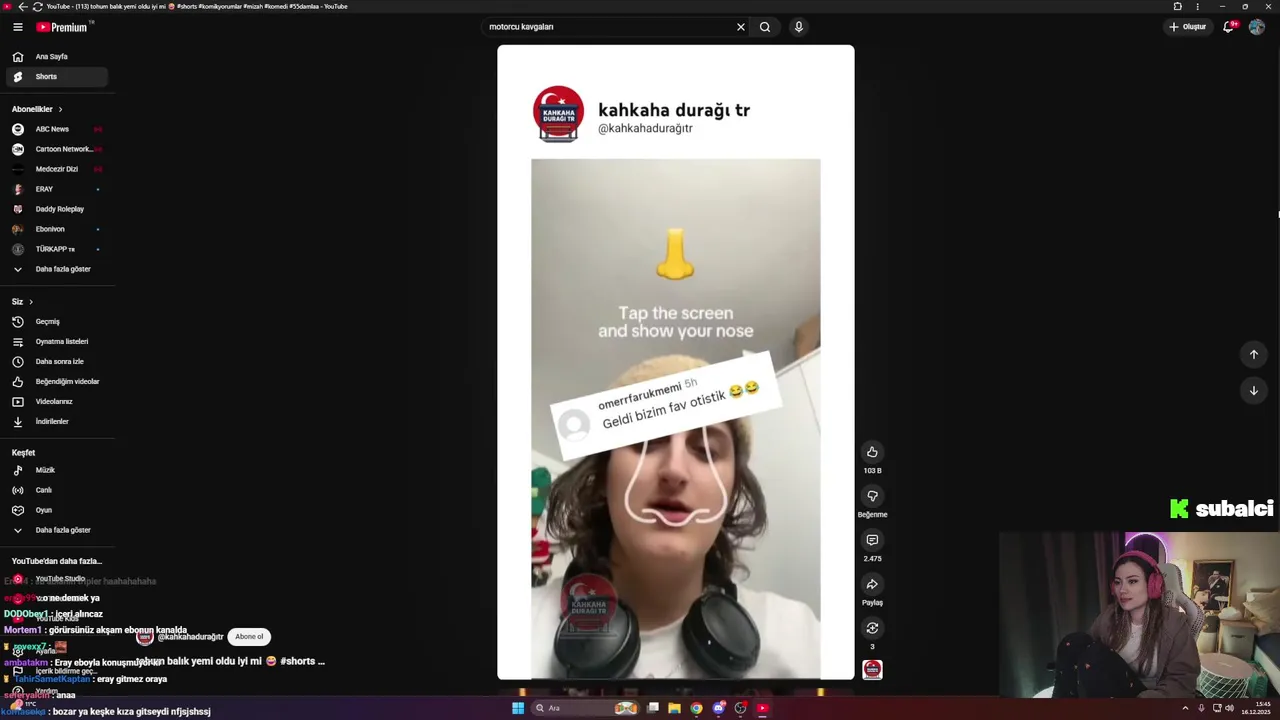Click the YouTube Premium logo
Screen dimensions: 1280x720
65,27
